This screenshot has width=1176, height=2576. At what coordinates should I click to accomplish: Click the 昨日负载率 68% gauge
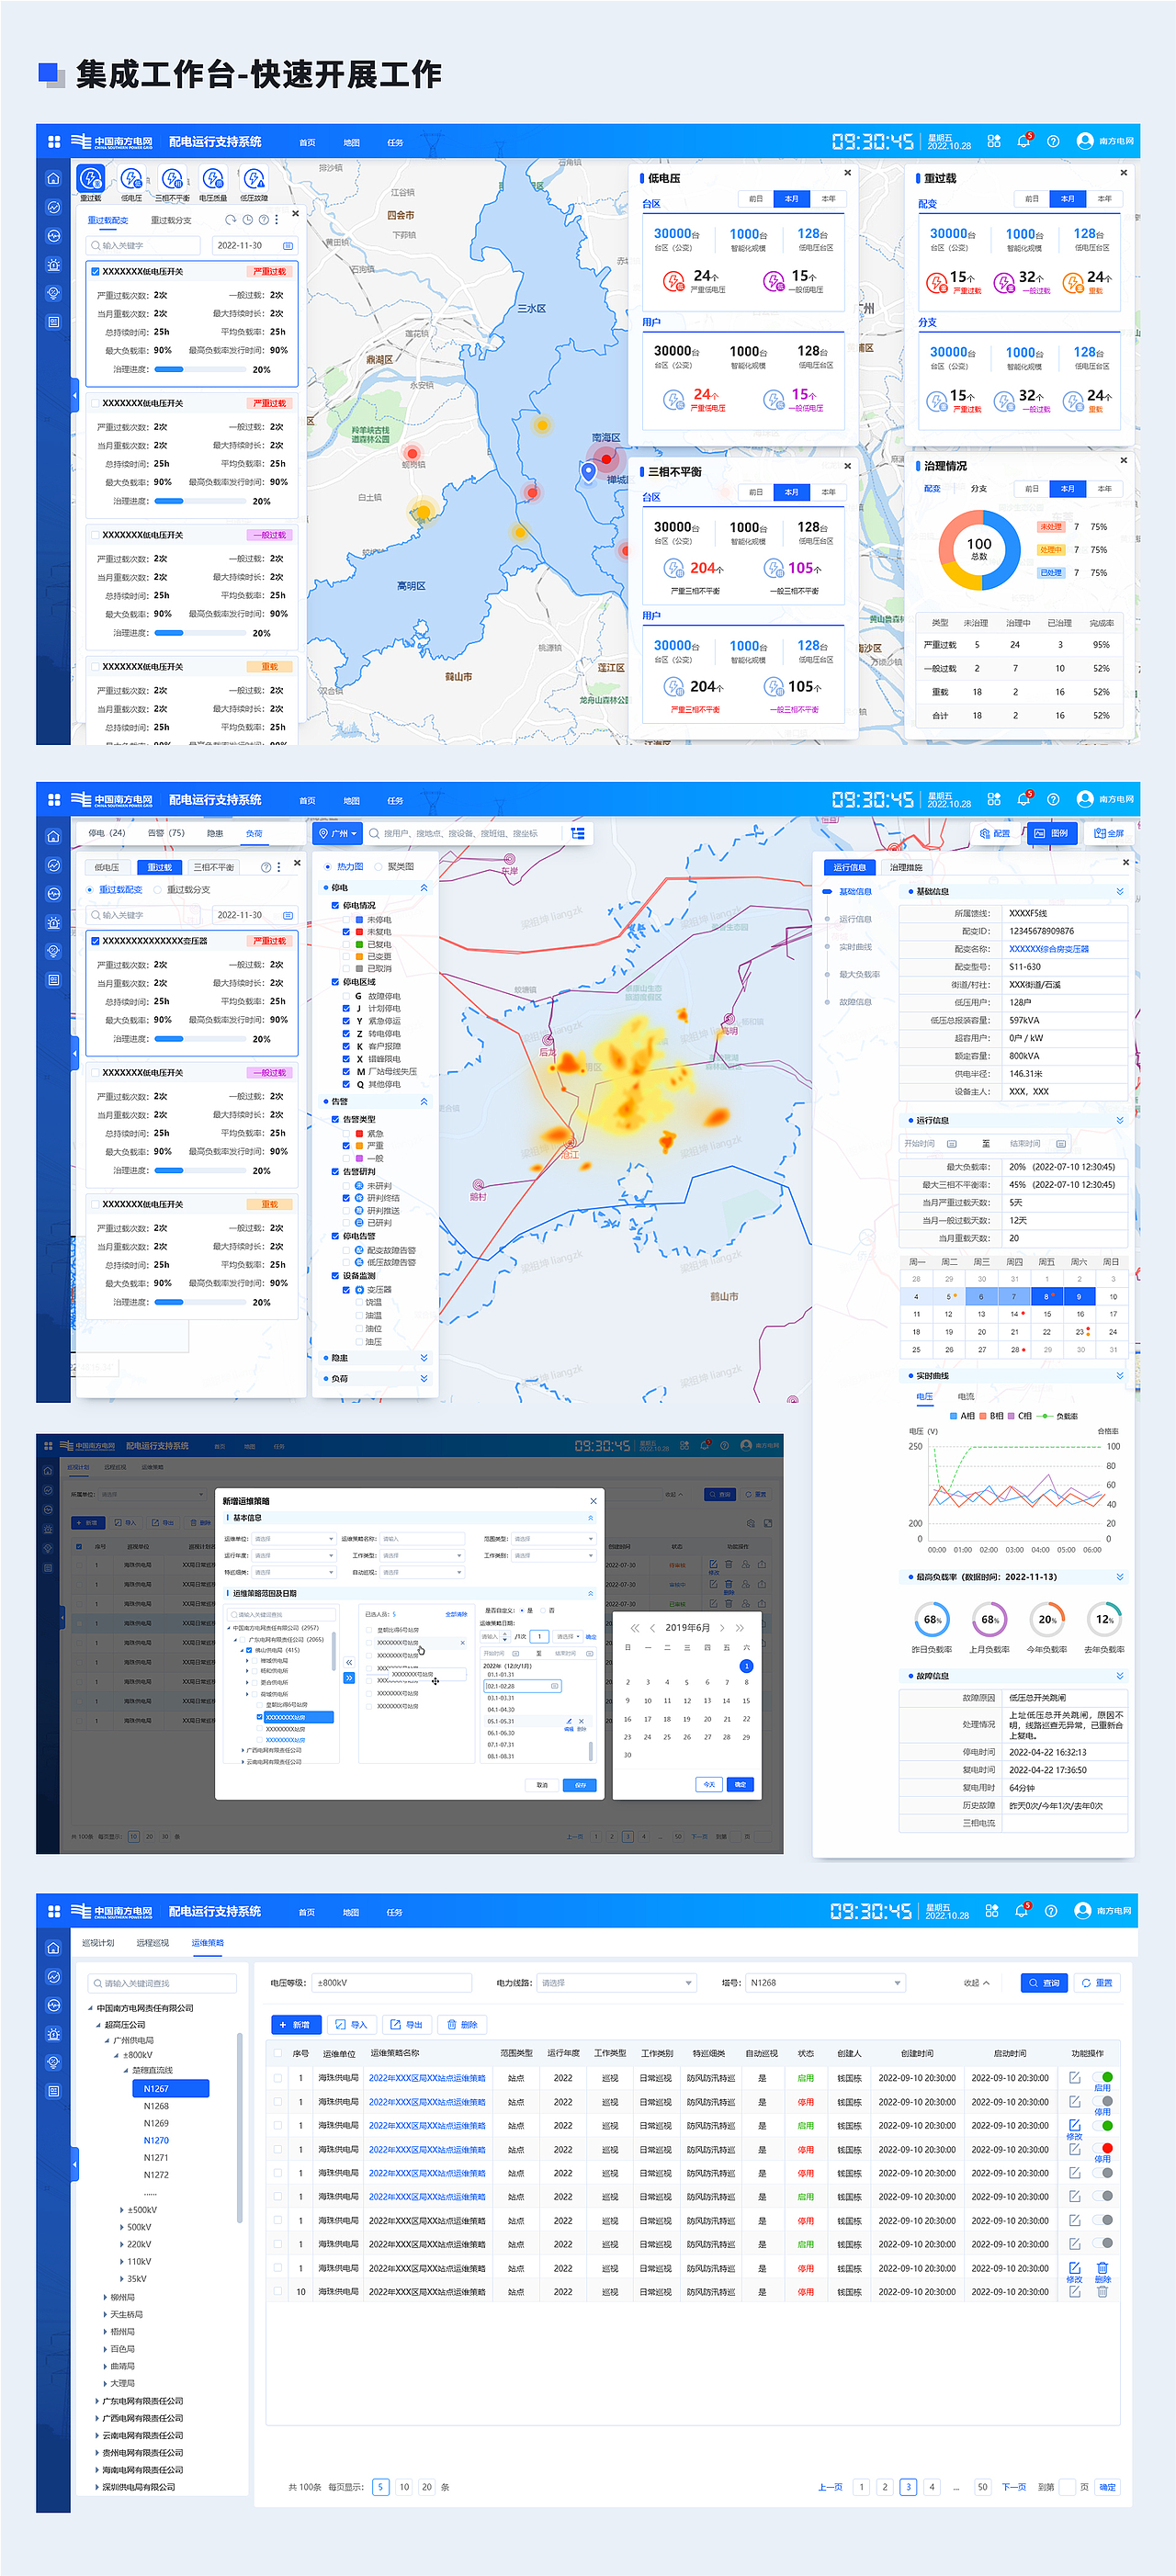pyautogui.click(x=932, y=1620)
